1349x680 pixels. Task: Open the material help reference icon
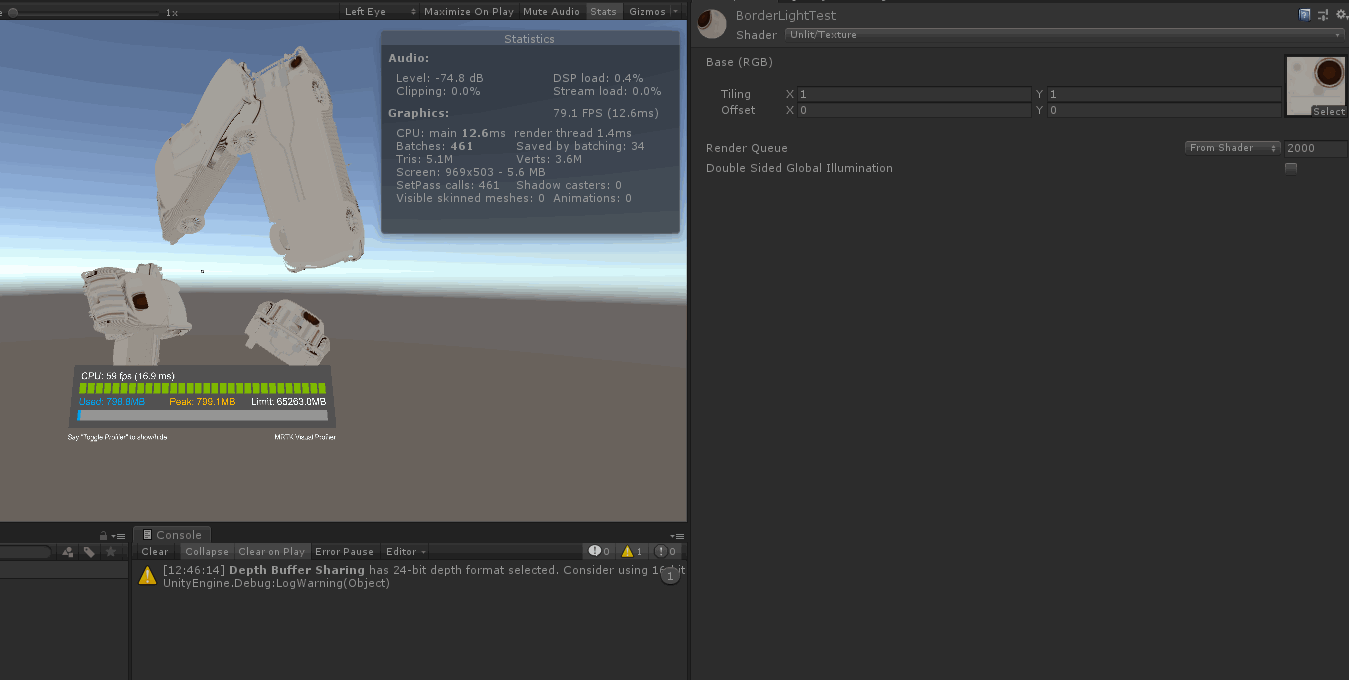pos(1305,14)
